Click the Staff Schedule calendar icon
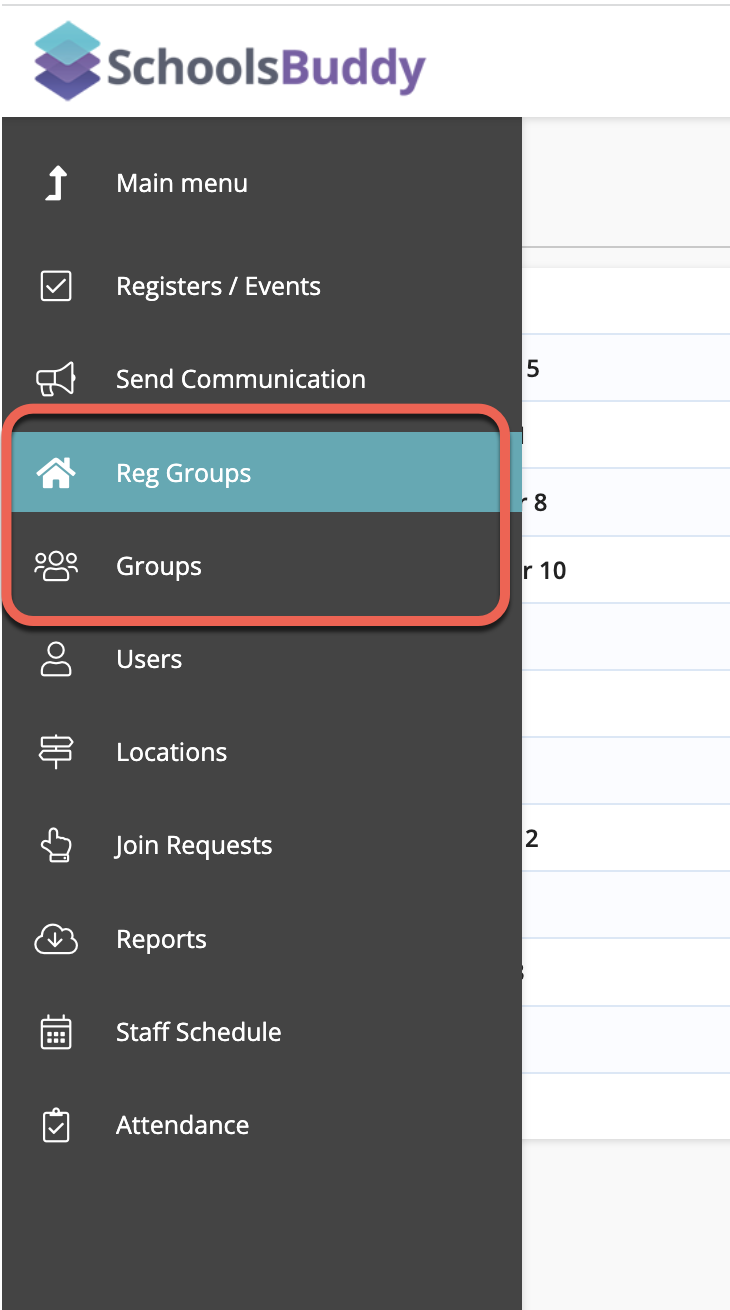The image size is (730, 1310). (x=56, y=1032)
